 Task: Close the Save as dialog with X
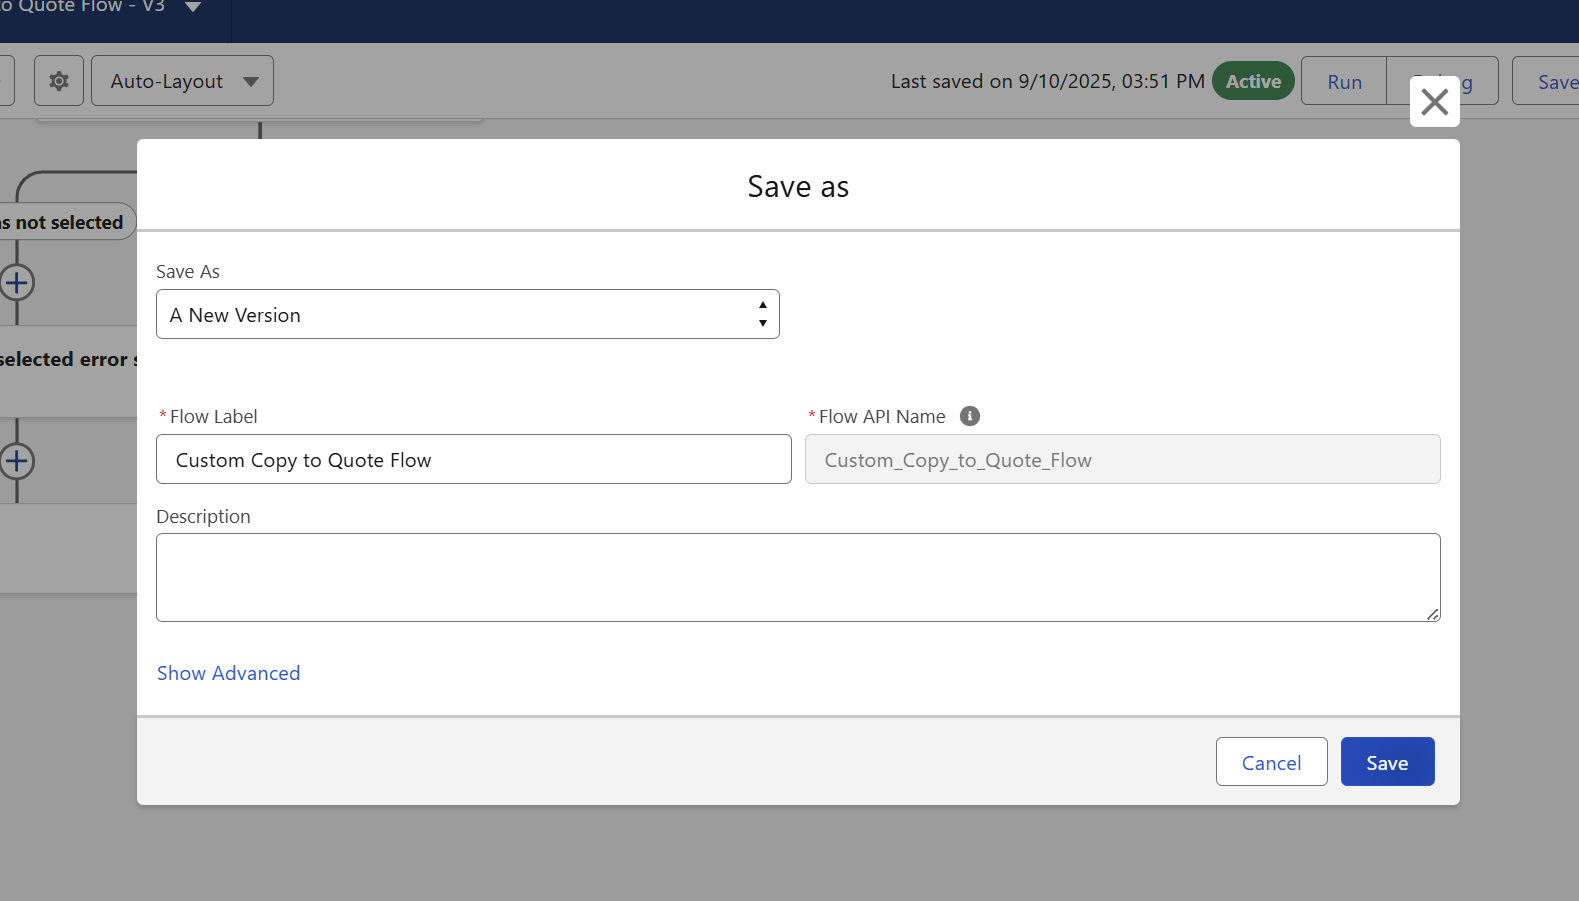(x=1434, y=102)
